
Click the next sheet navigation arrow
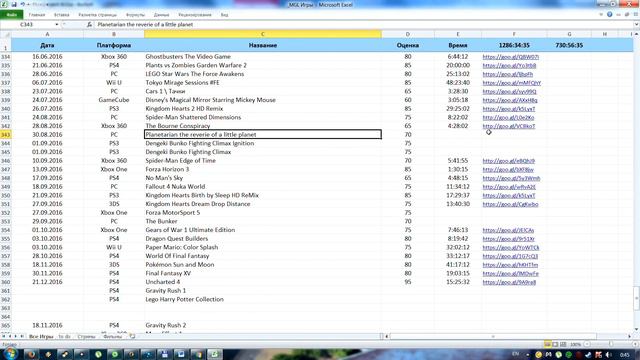pos(16,336)
